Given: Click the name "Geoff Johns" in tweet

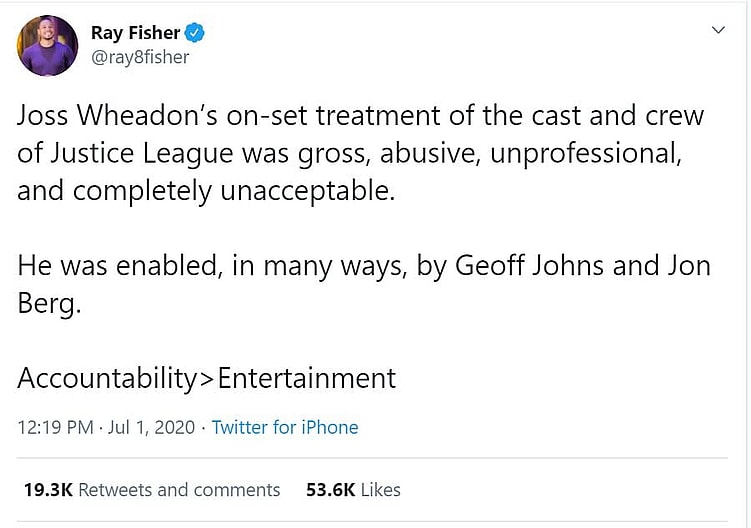Looking at the screenshot, I should pyautogui.click(x=544, y=267).
